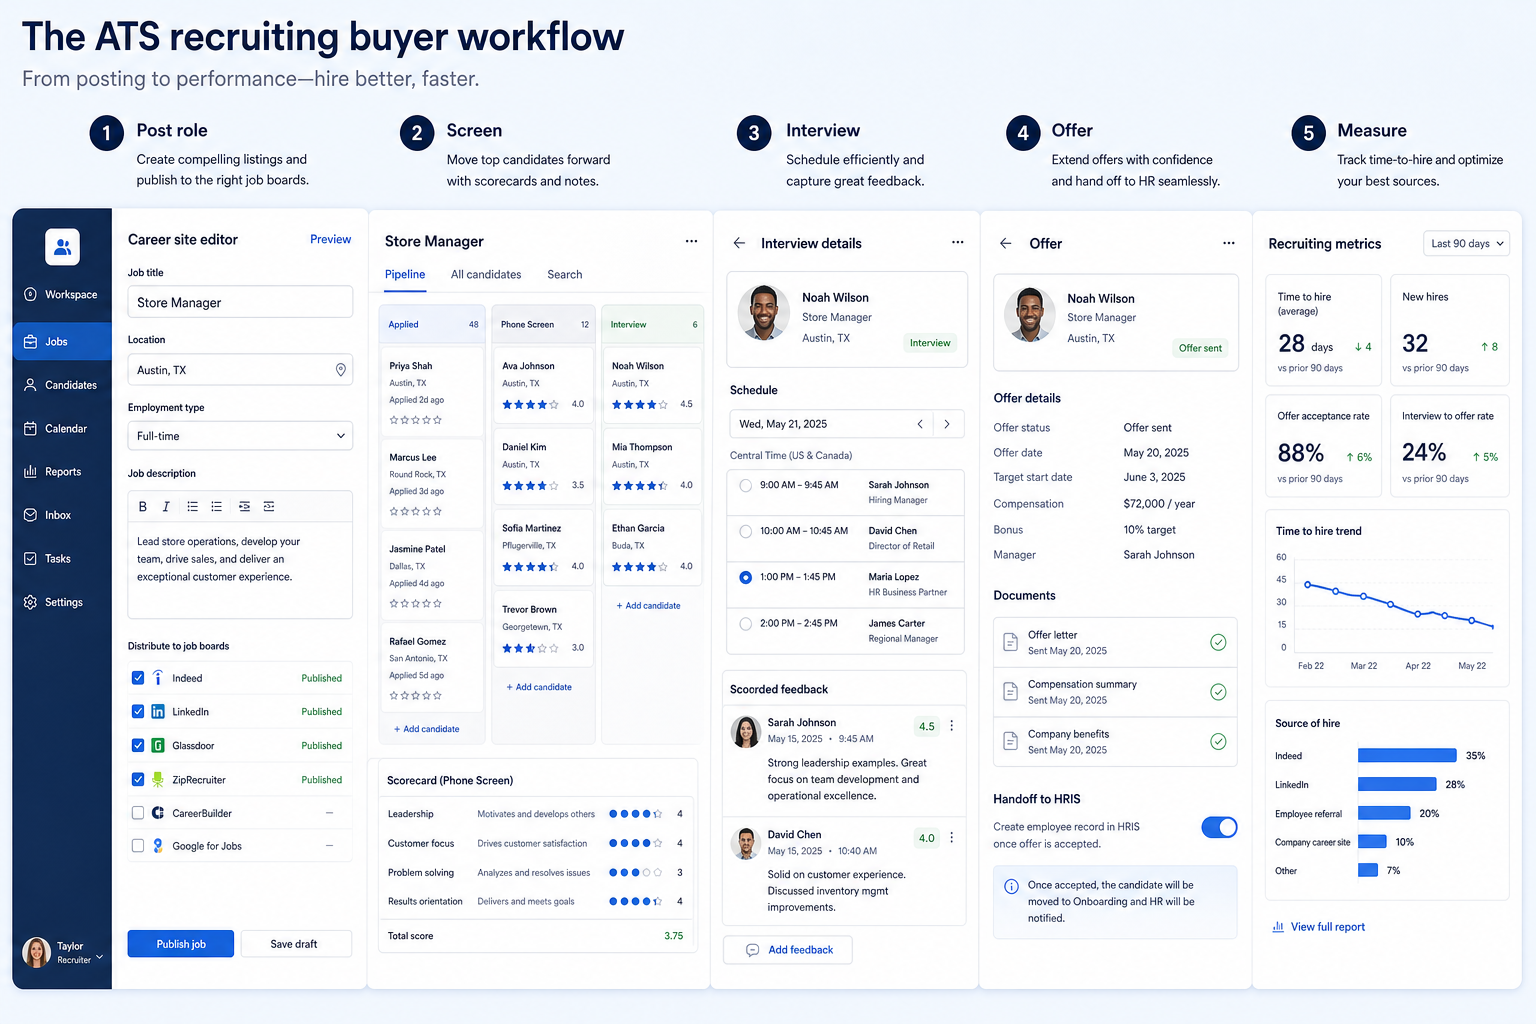
Task: Click Noah Wilson's photo in Offer panel
Action: [x=1029, y=314]
